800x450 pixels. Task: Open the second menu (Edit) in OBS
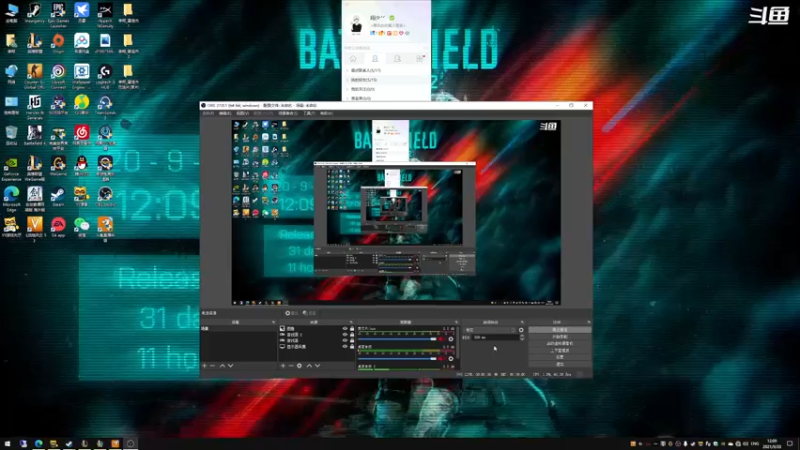(225, 113)
